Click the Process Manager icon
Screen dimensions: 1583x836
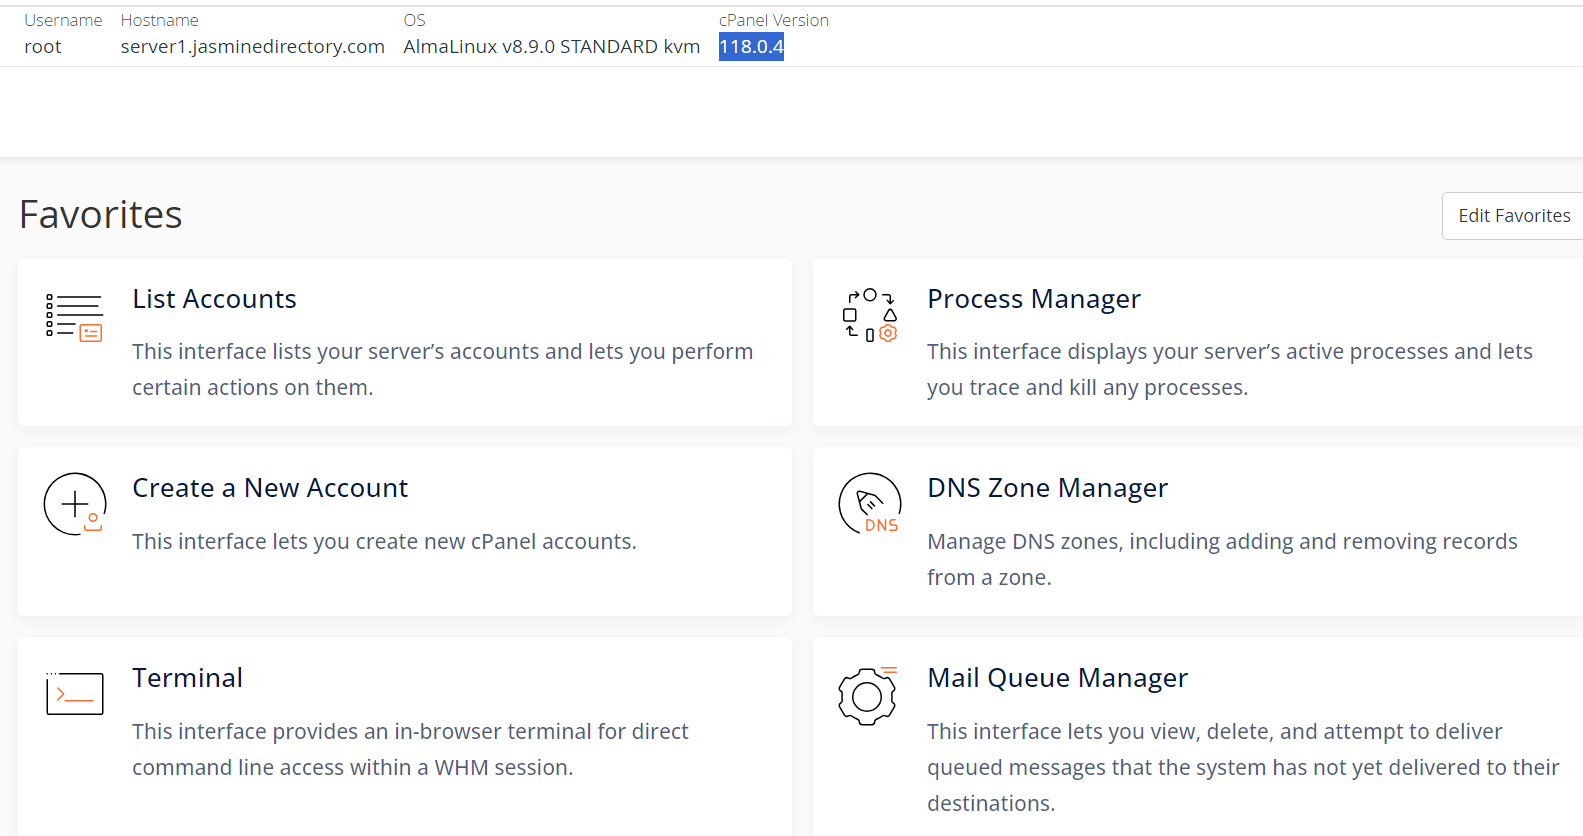coord(870,316)
